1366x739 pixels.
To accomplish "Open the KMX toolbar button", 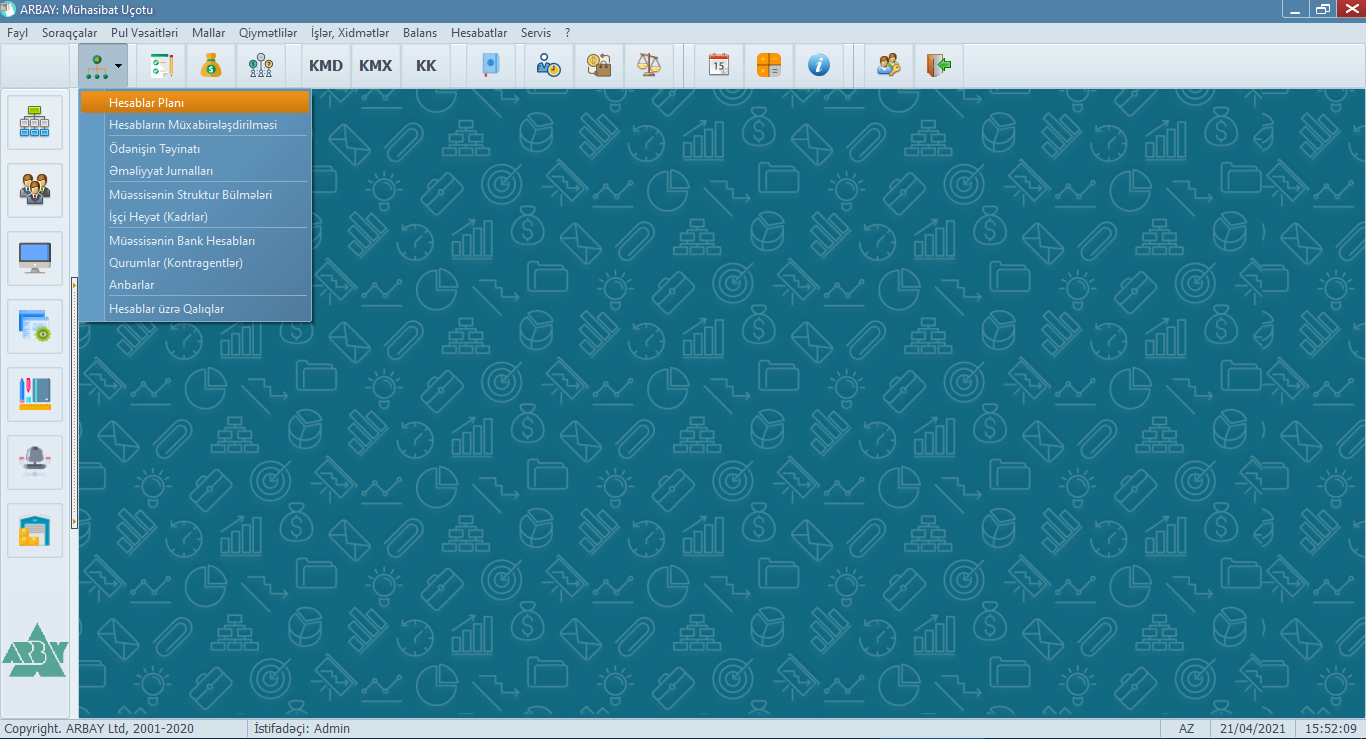I will 376,66.
